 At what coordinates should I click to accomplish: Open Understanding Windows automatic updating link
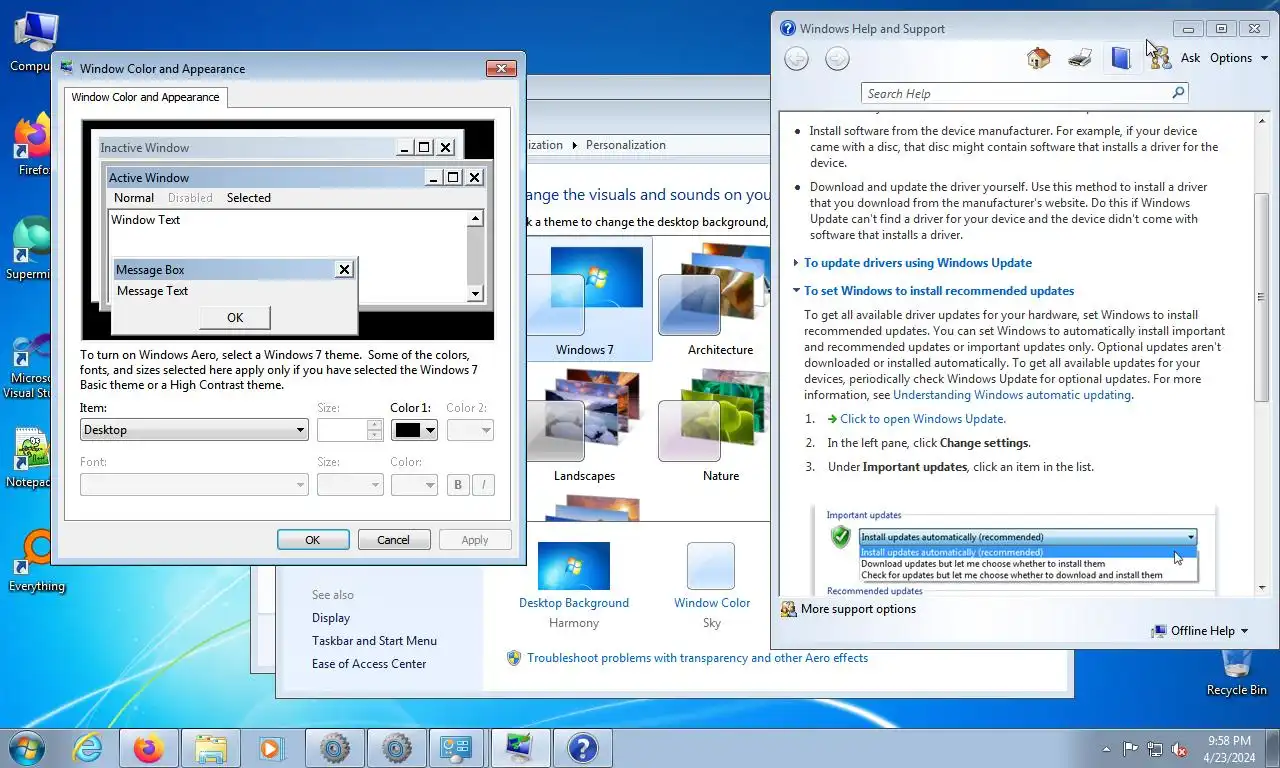tap(1012, 395)
